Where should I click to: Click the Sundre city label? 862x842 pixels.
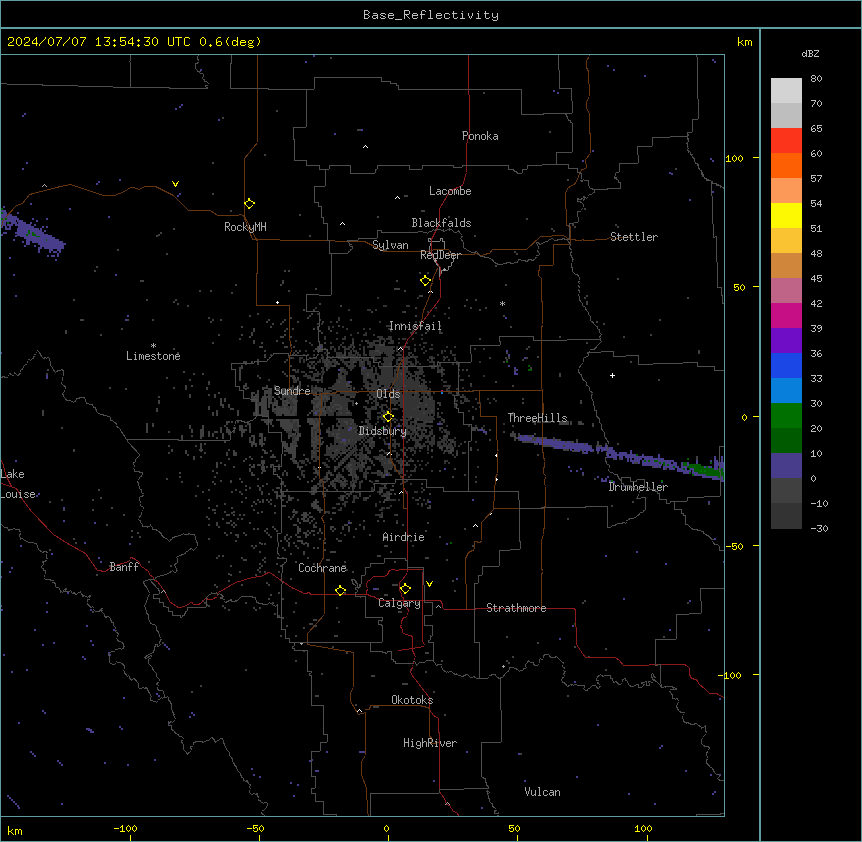click(x=292, y=391)
